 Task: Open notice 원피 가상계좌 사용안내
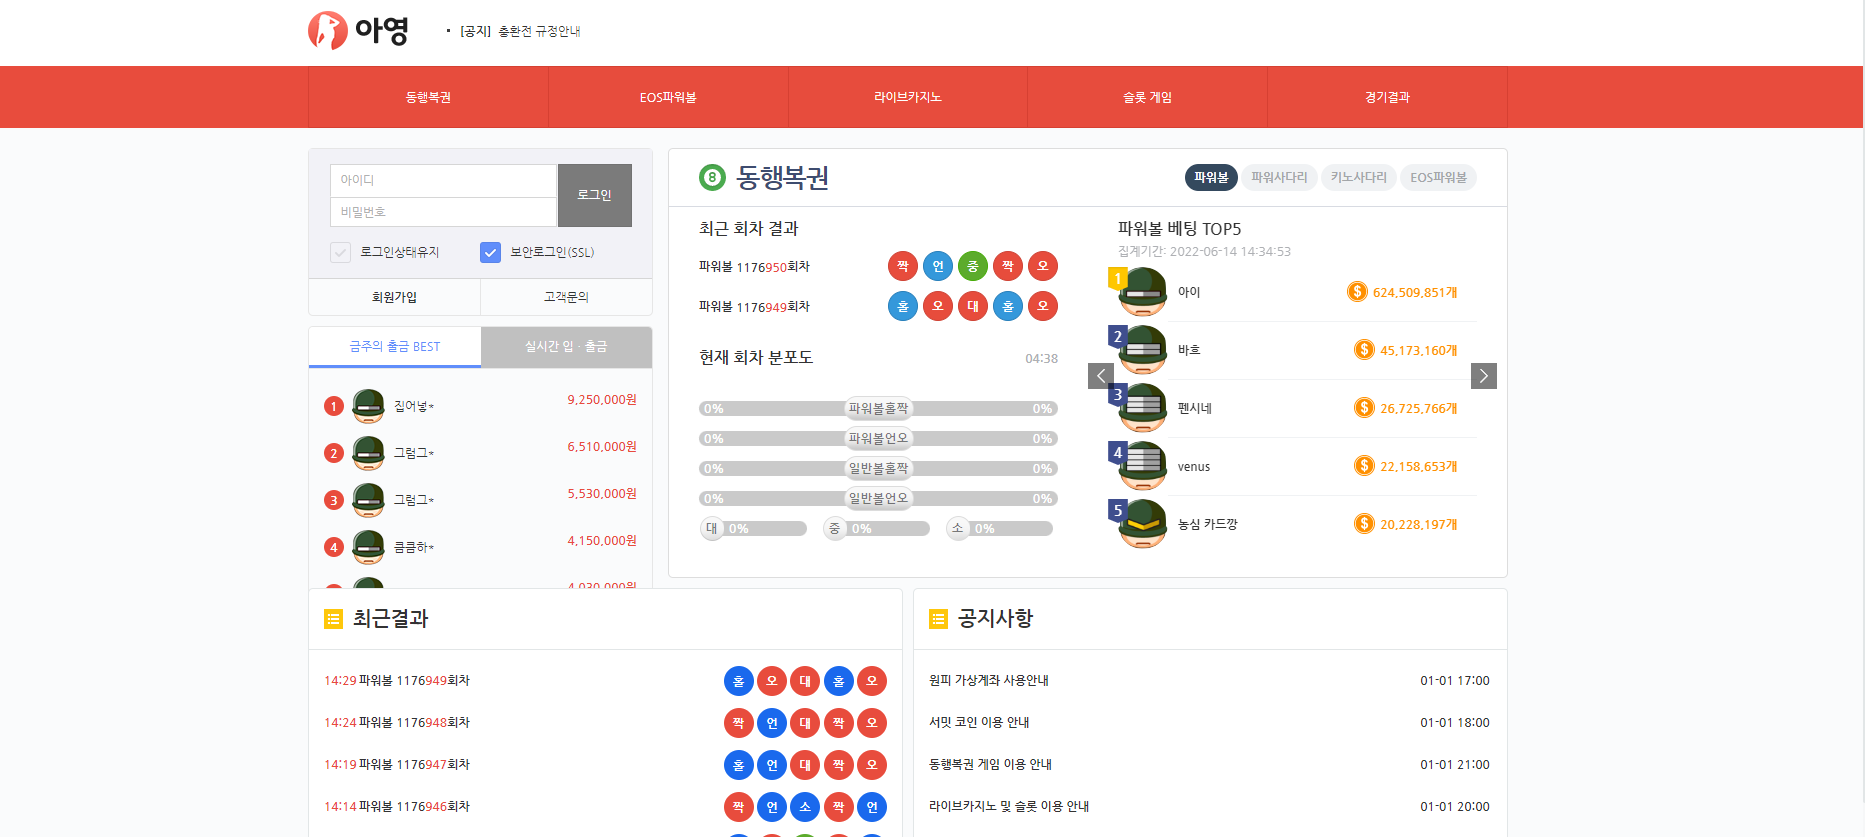(989, 680)
